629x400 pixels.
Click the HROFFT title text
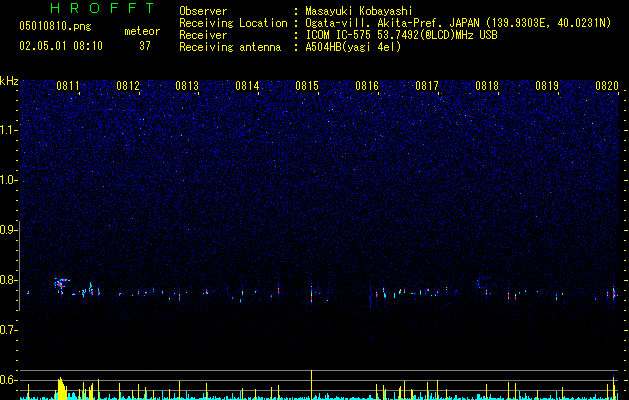103,8
